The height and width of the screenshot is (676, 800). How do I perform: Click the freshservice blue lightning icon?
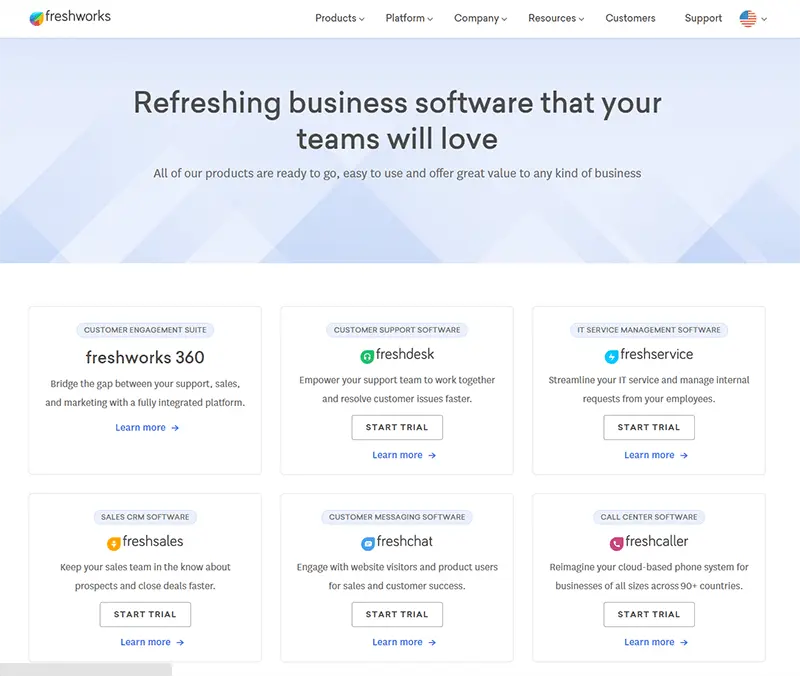[x=611, y=357]
